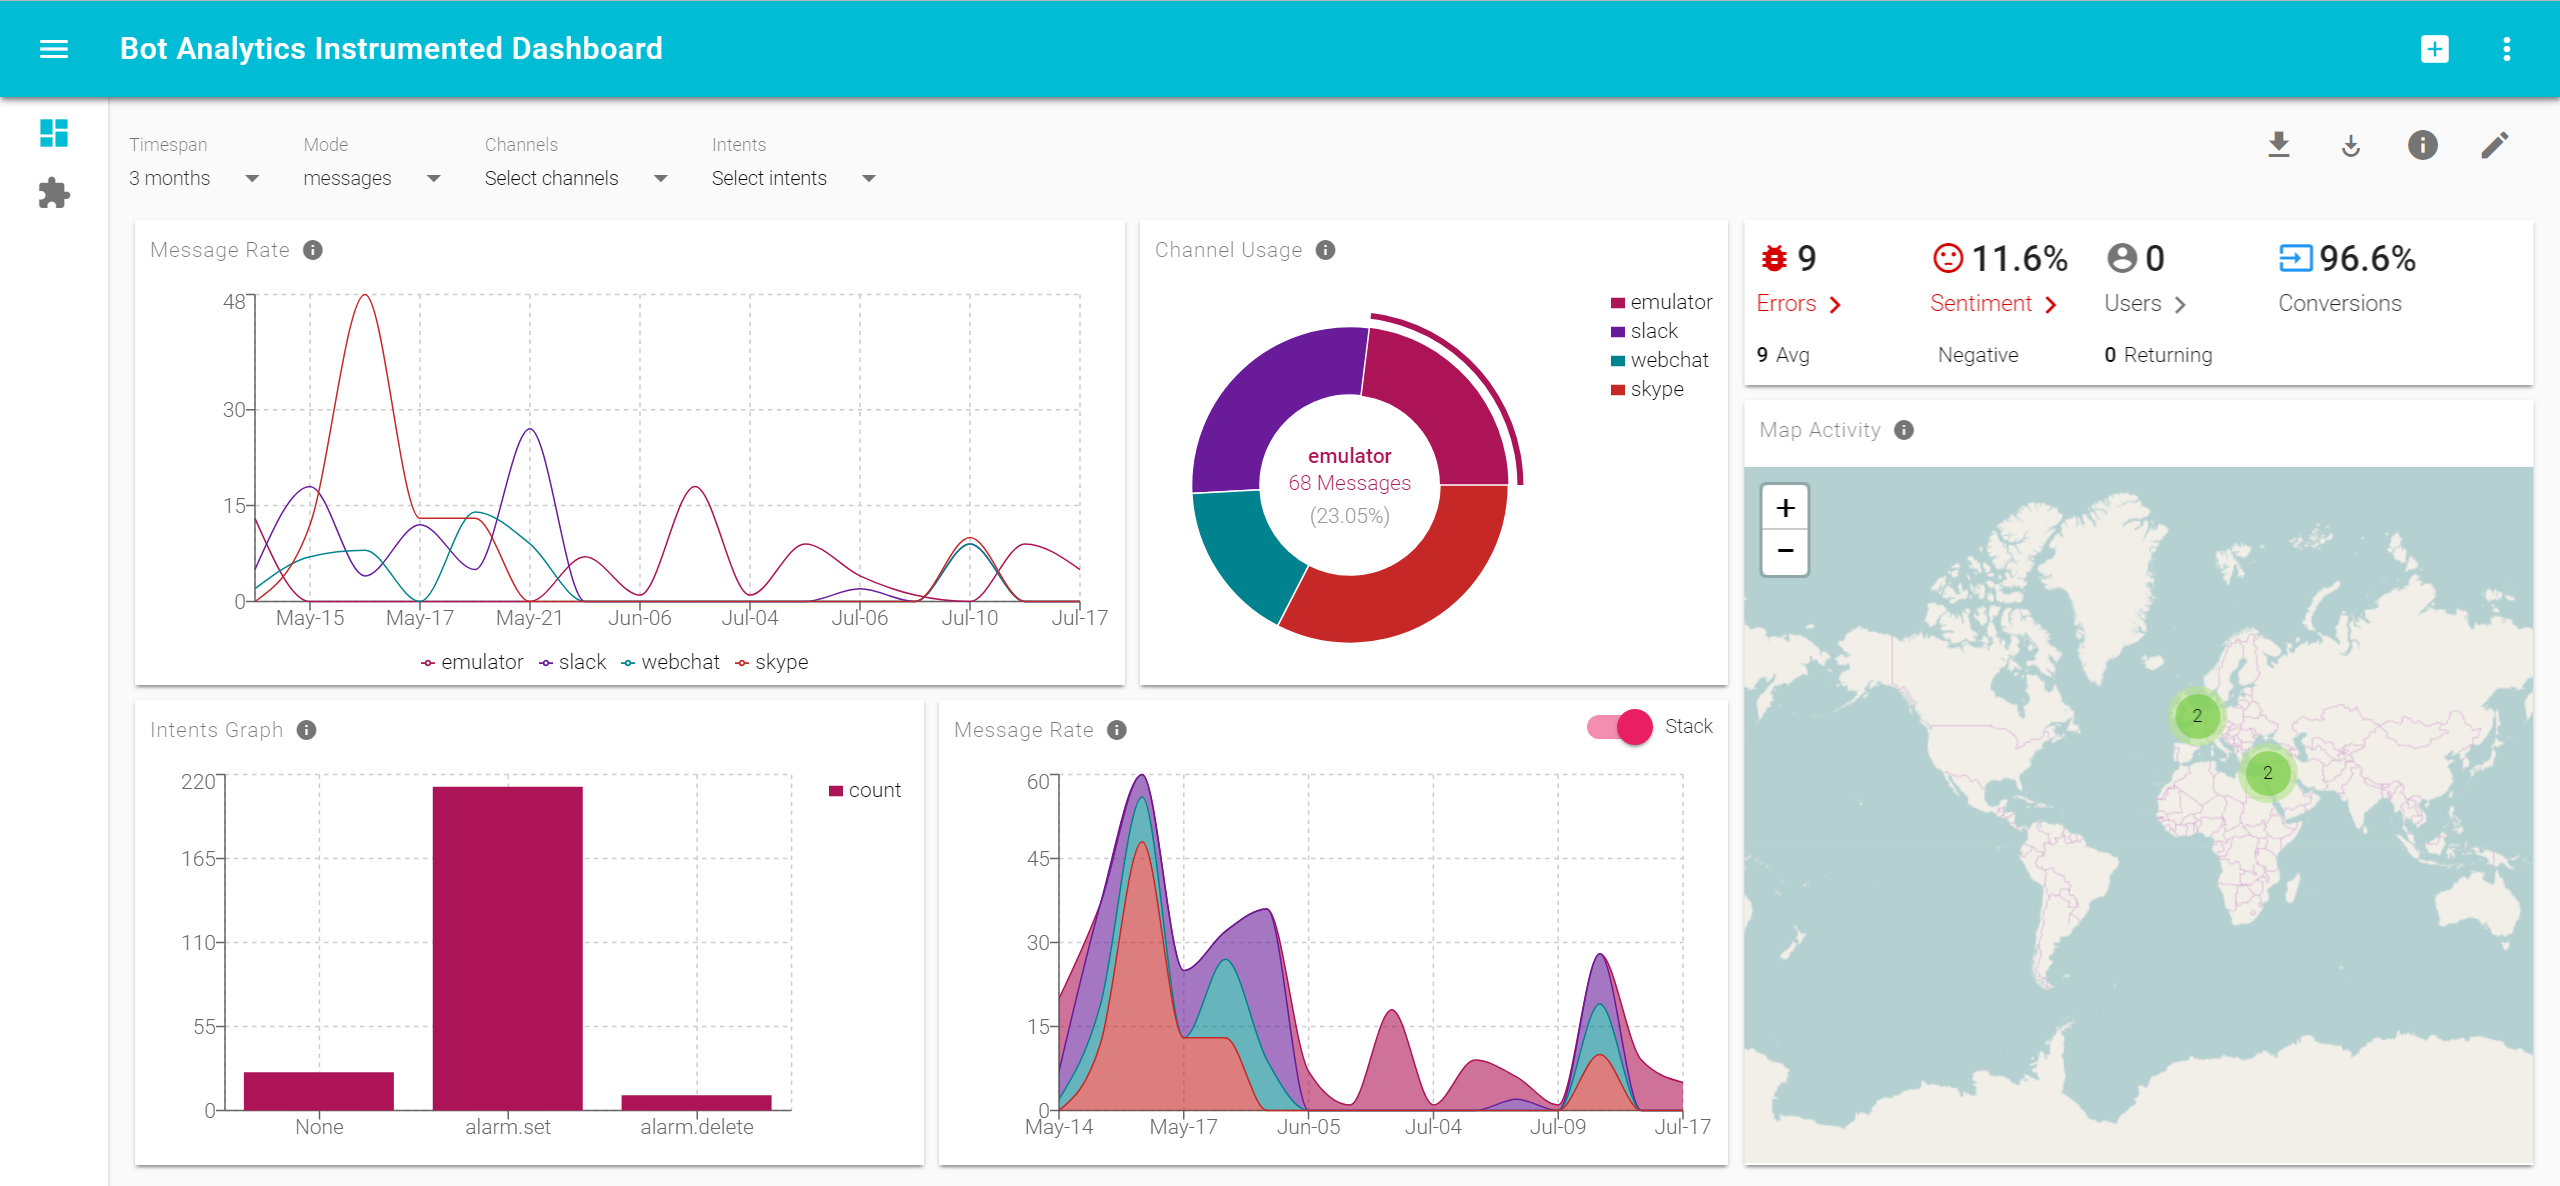
Task: Toggle the Stack switch on Message Rate
Action: click(1628, 729)
